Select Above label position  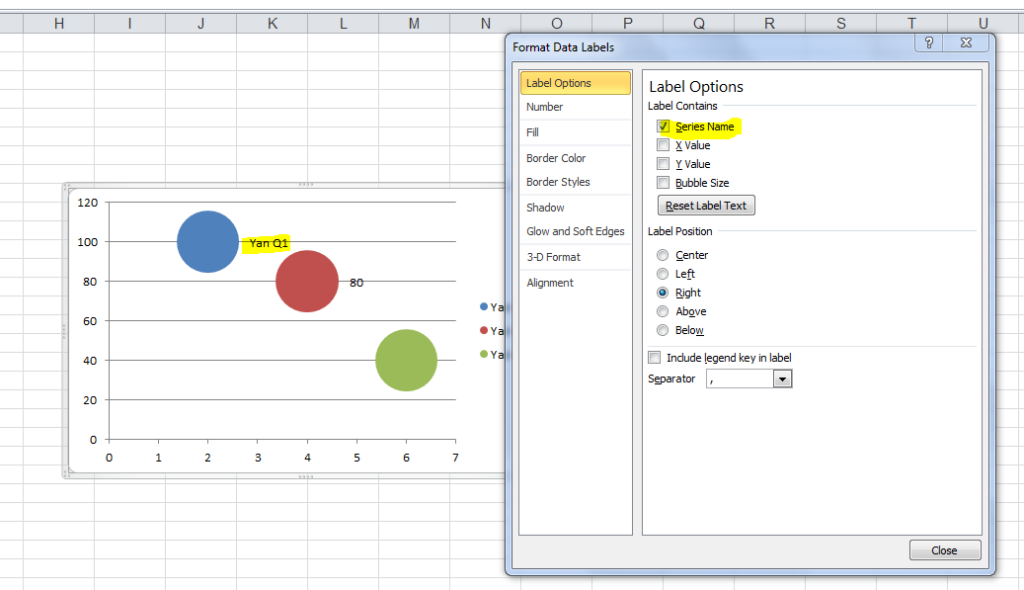[662, 311]
